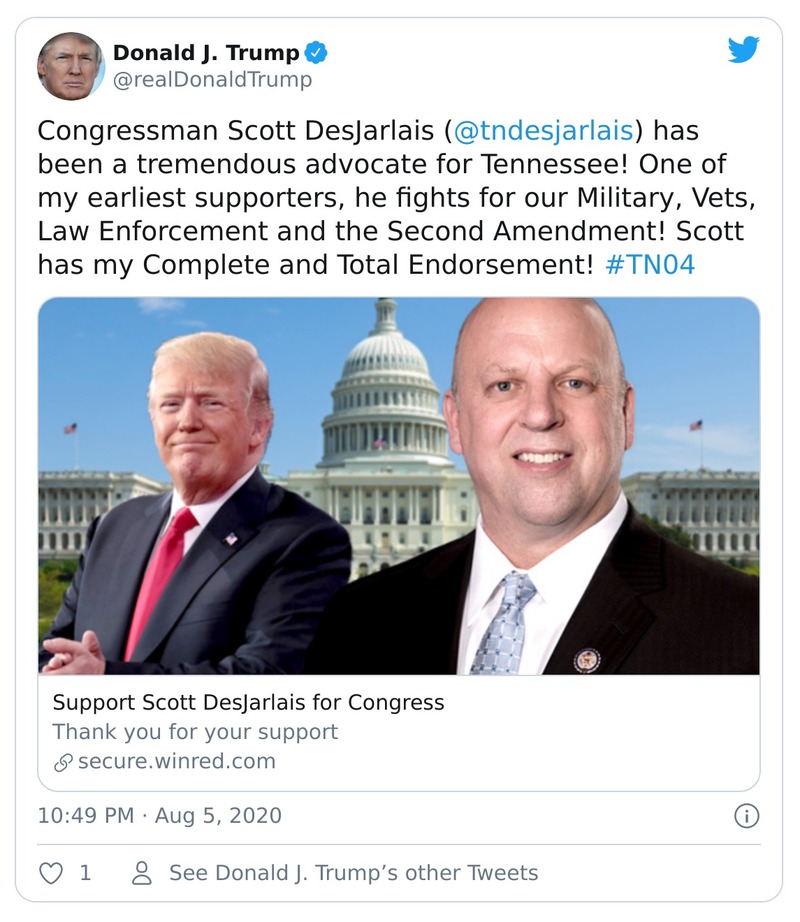Image resolution: width=800 pixels, height=922 pixels.
Task: Select the Donald J. Trump display name
Action: point(204,51)
